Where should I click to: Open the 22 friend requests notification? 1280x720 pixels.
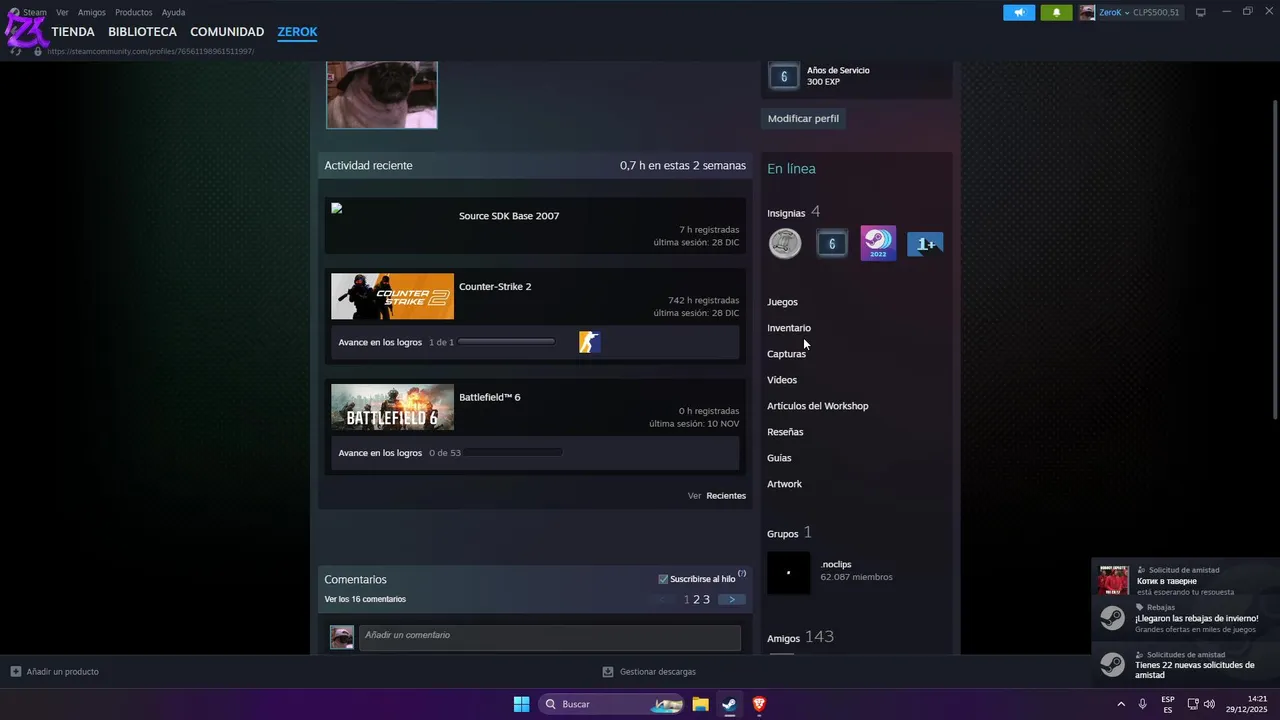(x=1186, y=665)
